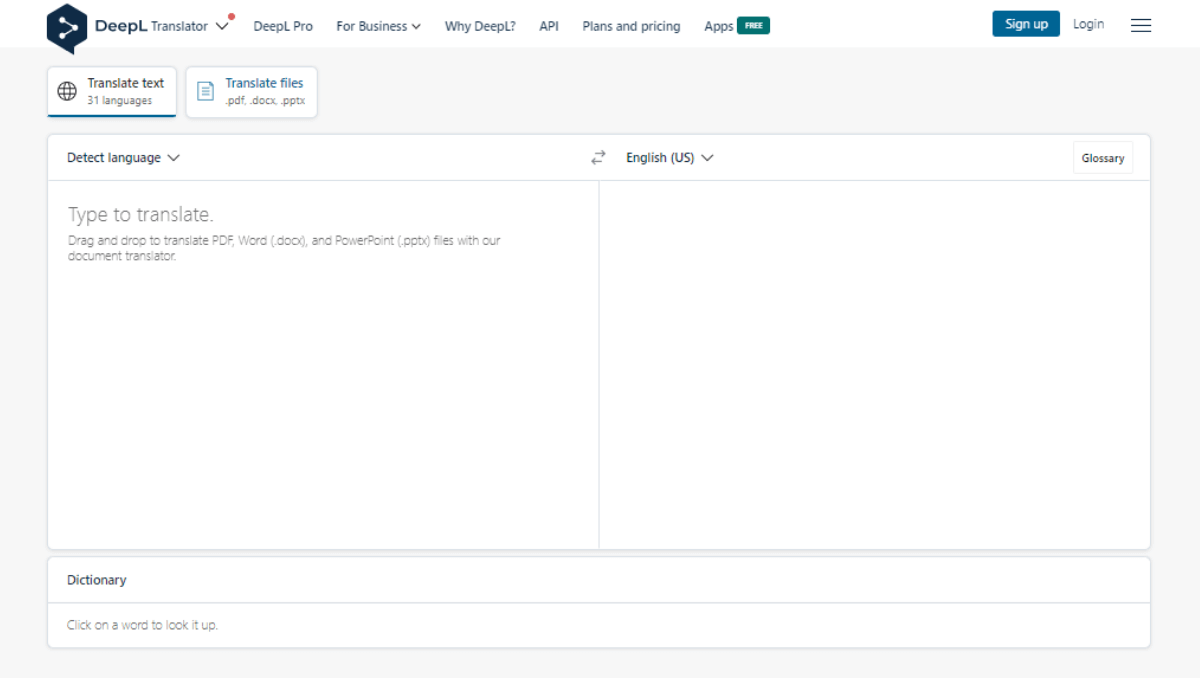Open the Glossary button

1102,158
